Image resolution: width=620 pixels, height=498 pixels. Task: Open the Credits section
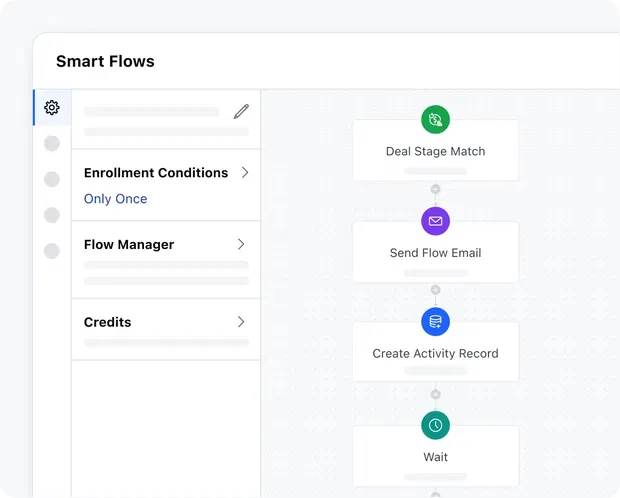point(108,322)
